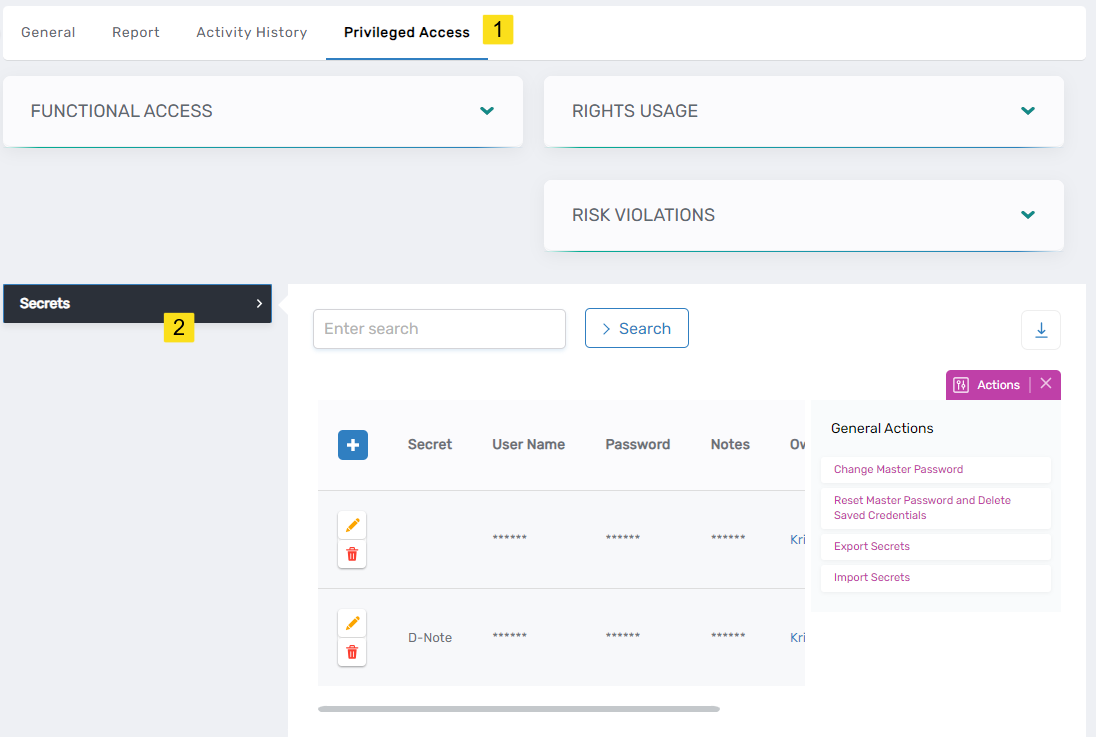Expand the Secrets sidebar panel
Screen dimensions: 1096x737
click(259, 303)
